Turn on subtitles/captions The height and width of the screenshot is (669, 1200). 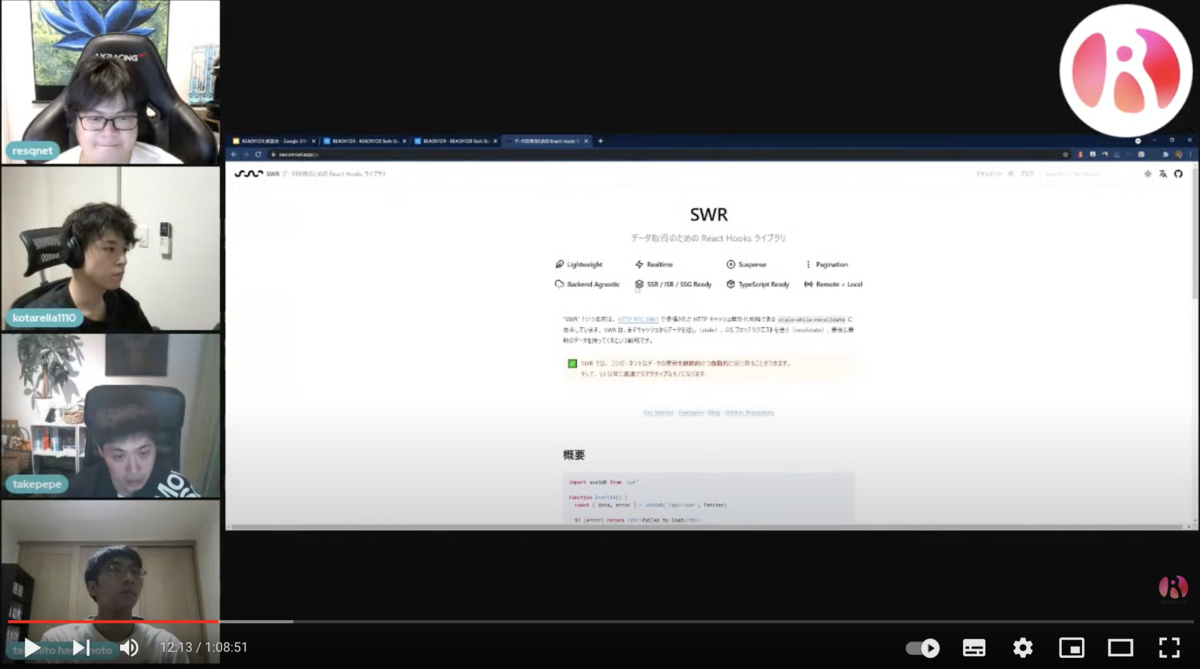click(974, 648)
